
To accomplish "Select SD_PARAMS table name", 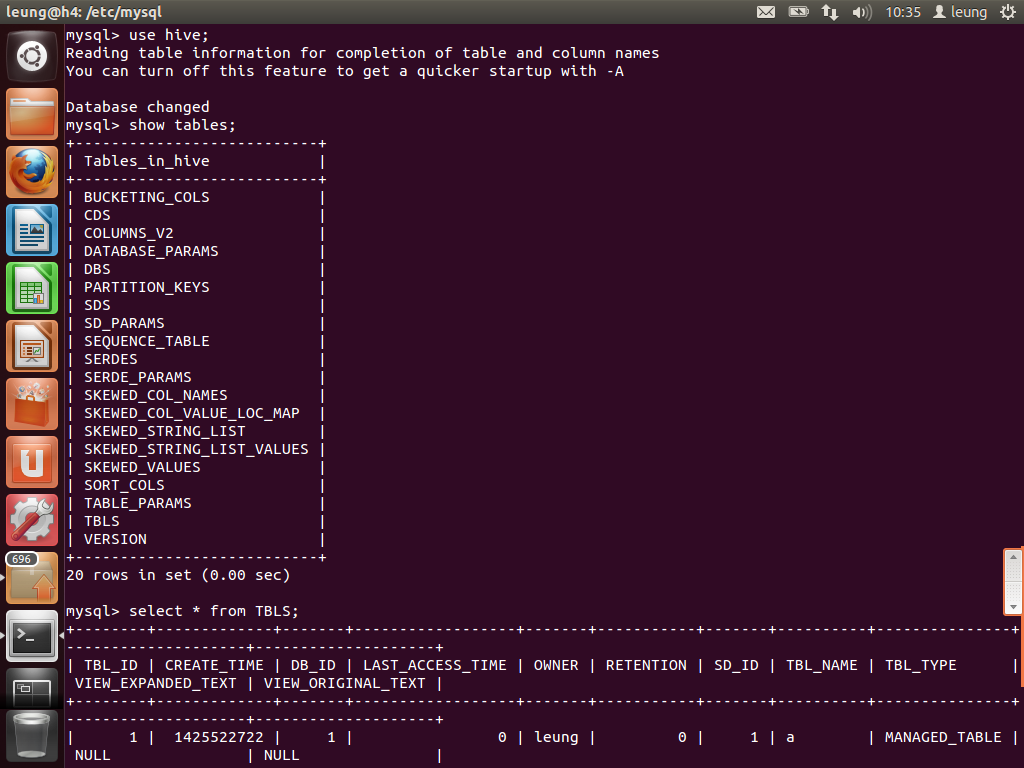I will pos(124,323).
